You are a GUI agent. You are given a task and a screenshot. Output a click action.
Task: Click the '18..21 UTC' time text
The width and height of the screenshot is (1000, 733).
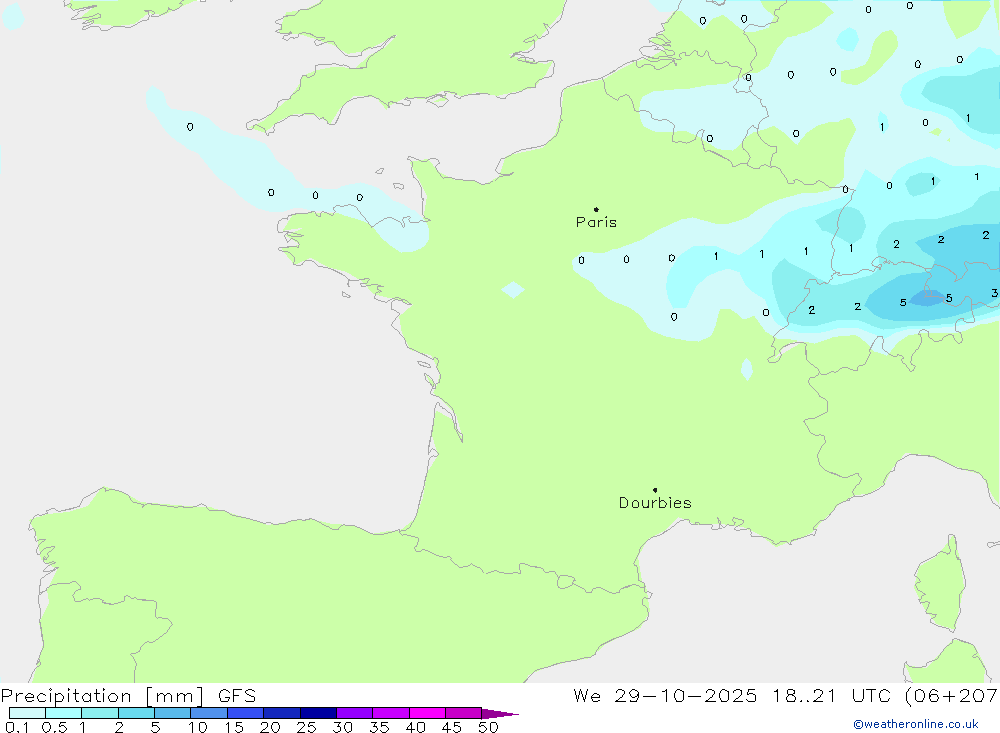click(x=831, y=696)
